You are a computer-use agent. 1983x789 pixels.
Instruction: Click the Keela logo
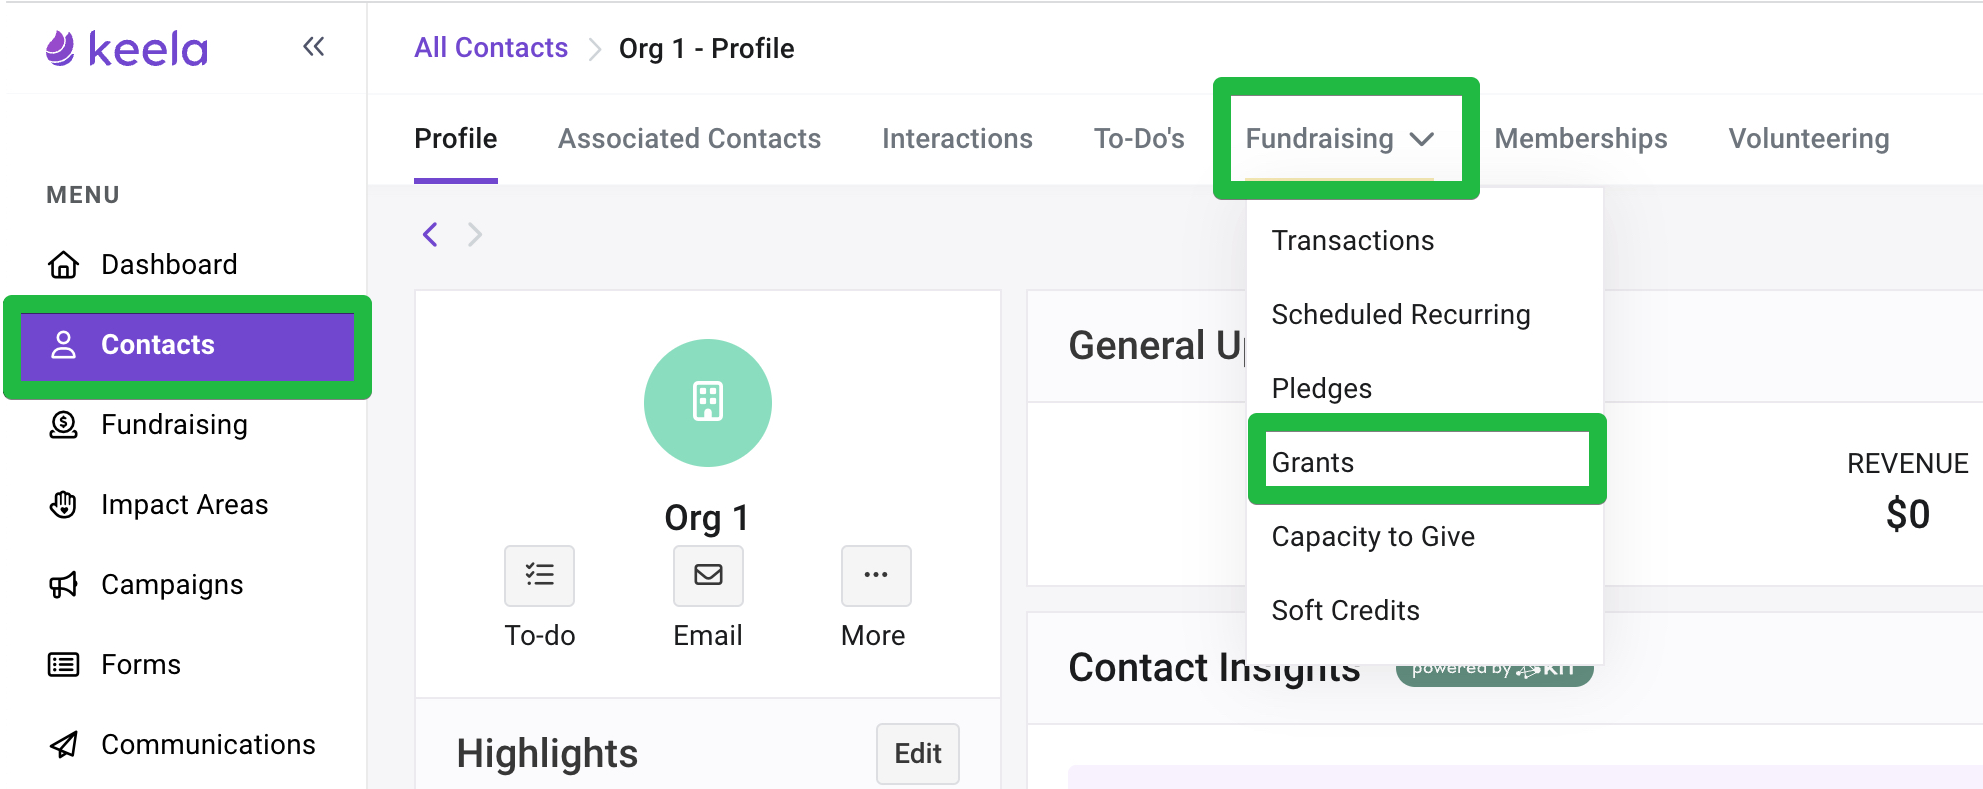(127, 48)
